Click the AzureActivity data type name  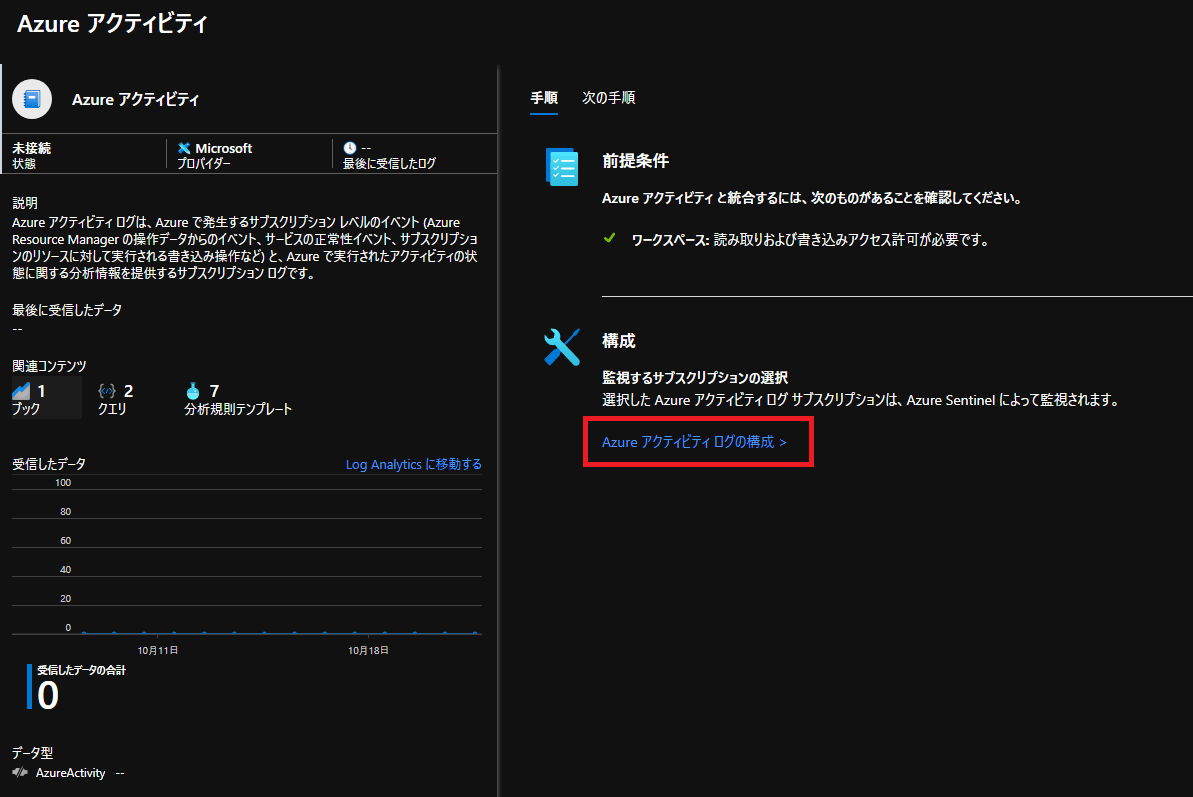point(71,773)
